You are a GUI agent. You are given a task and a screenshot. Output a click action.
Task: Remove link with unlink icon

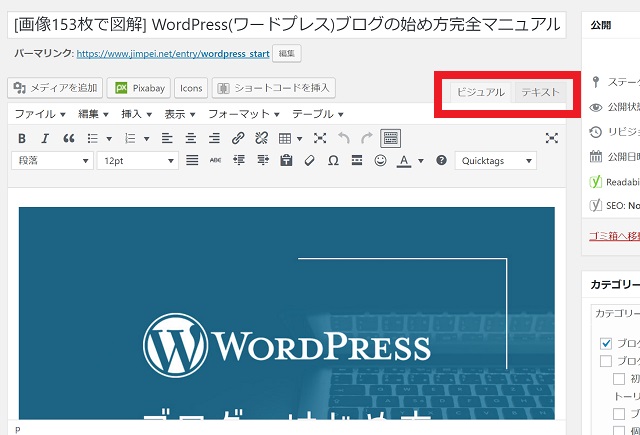click(261, 138)
